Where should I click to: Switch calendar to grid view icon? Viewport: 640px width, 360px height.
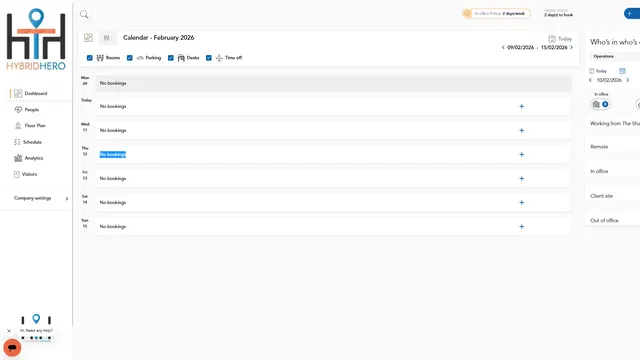click(88, 38)
